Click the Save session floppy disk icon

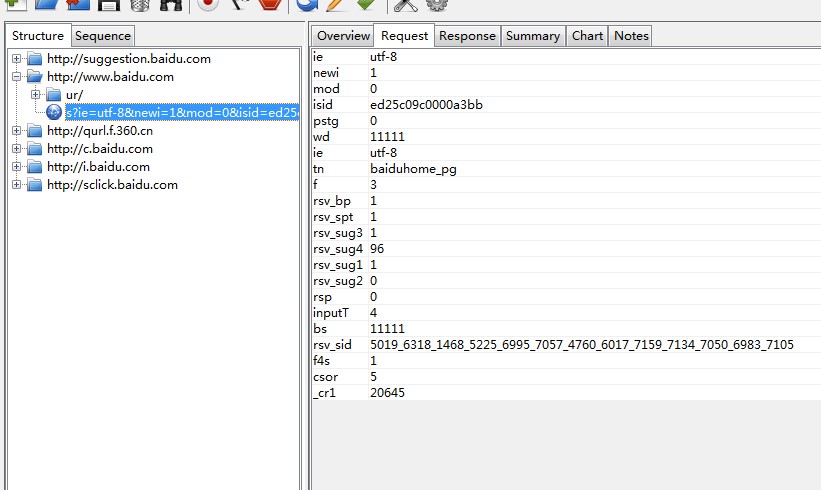pos(109,4)
